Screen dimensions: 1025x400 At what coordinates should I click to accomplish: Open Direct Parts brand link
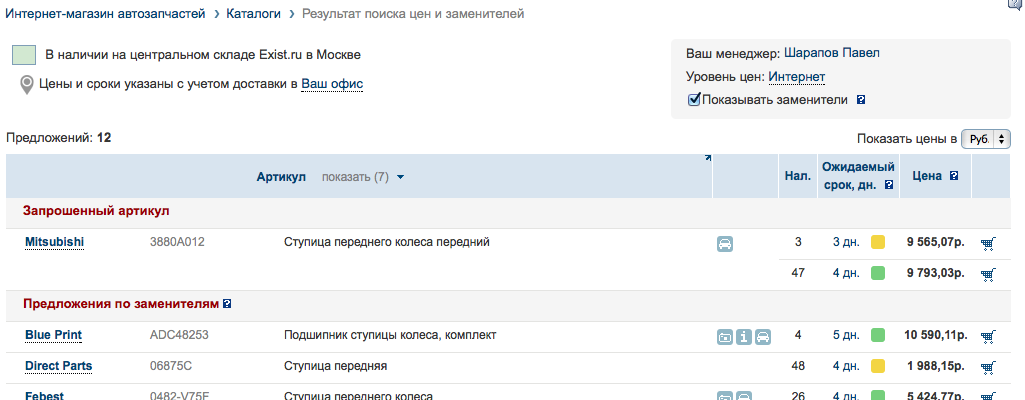tap(58, 367)
